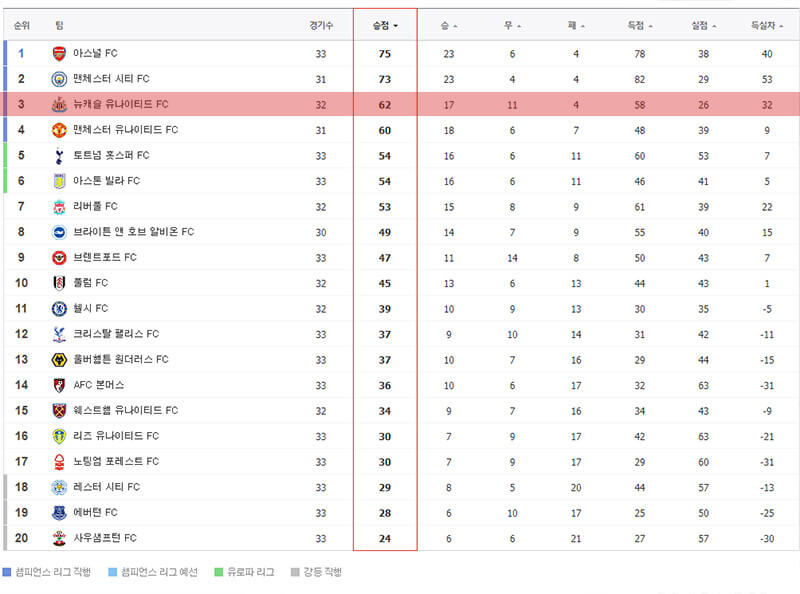
Task: Click the Tottenham Hotspur crest icon
Action: pyautogui.click(x=59, y=156)
